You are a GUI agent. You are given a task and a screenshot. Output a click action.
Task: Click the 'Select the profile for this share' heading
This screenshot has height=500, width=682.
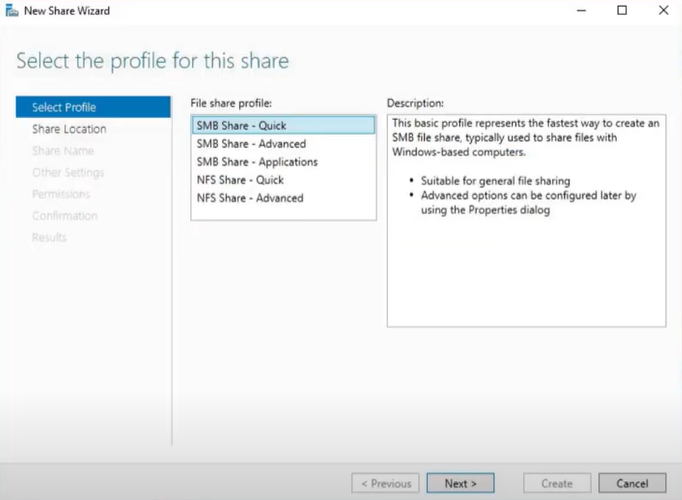tap(153, 61)
